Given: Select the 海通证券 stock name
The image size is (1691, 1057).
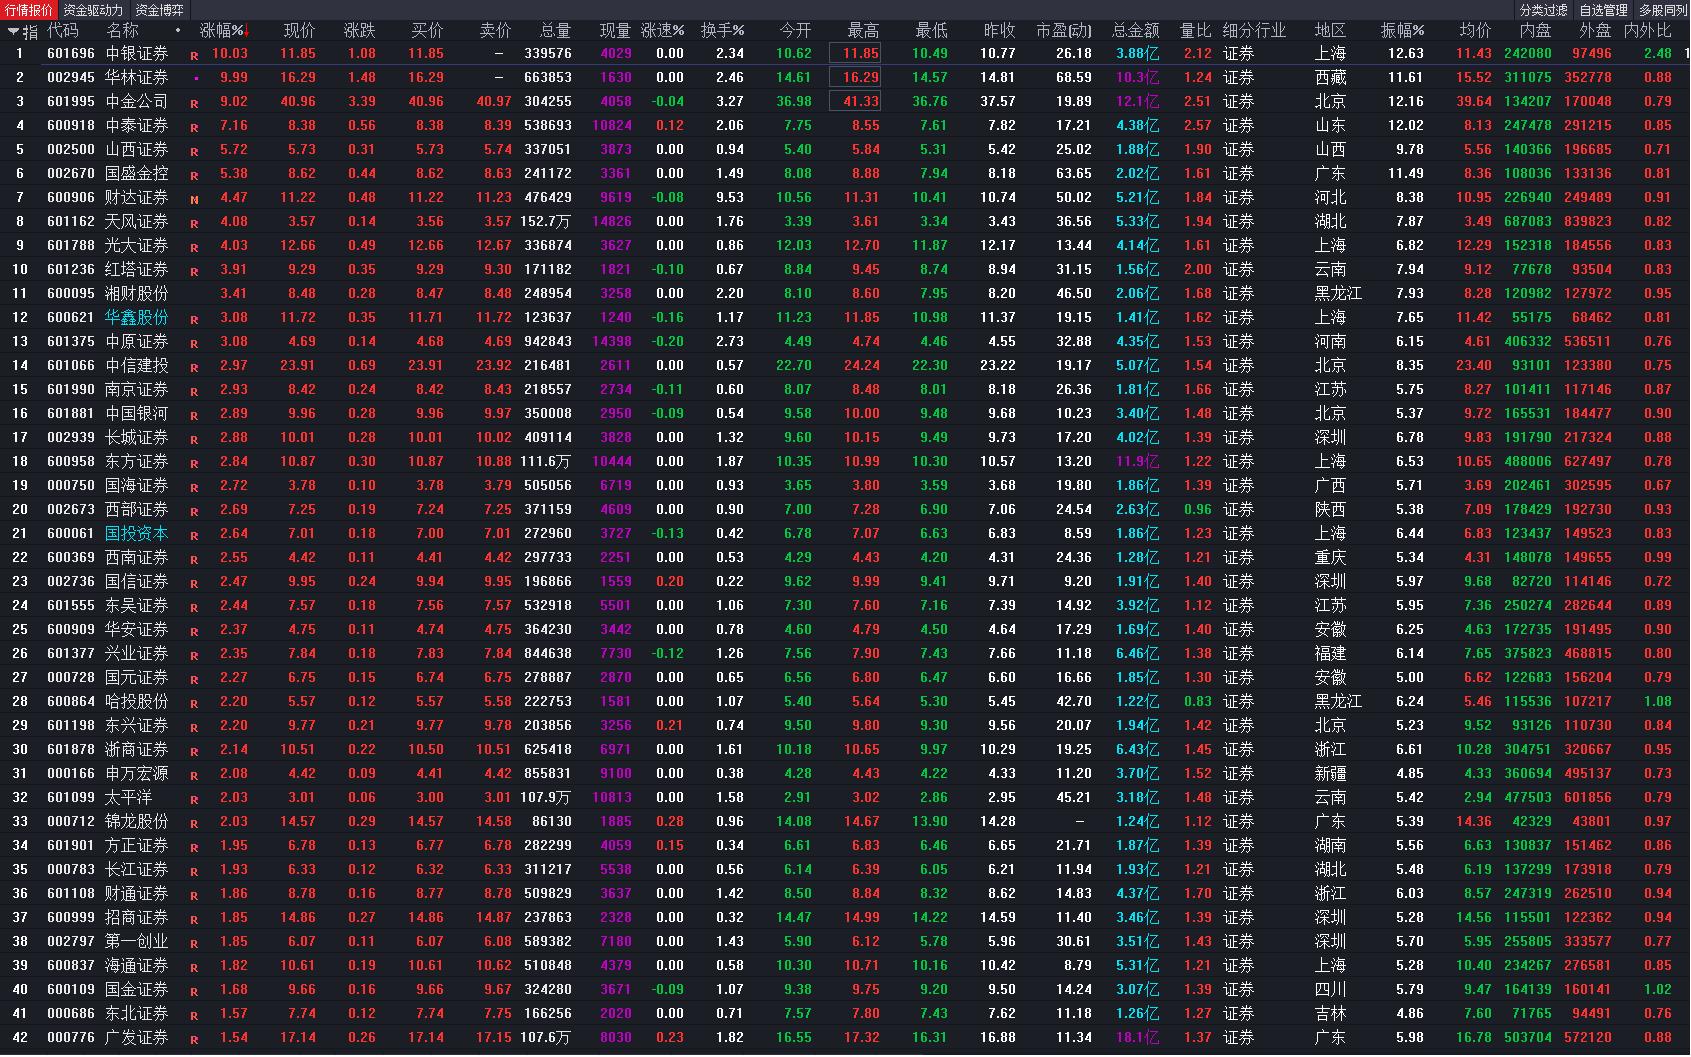Looking at the screenshot, I should (137, 965).
